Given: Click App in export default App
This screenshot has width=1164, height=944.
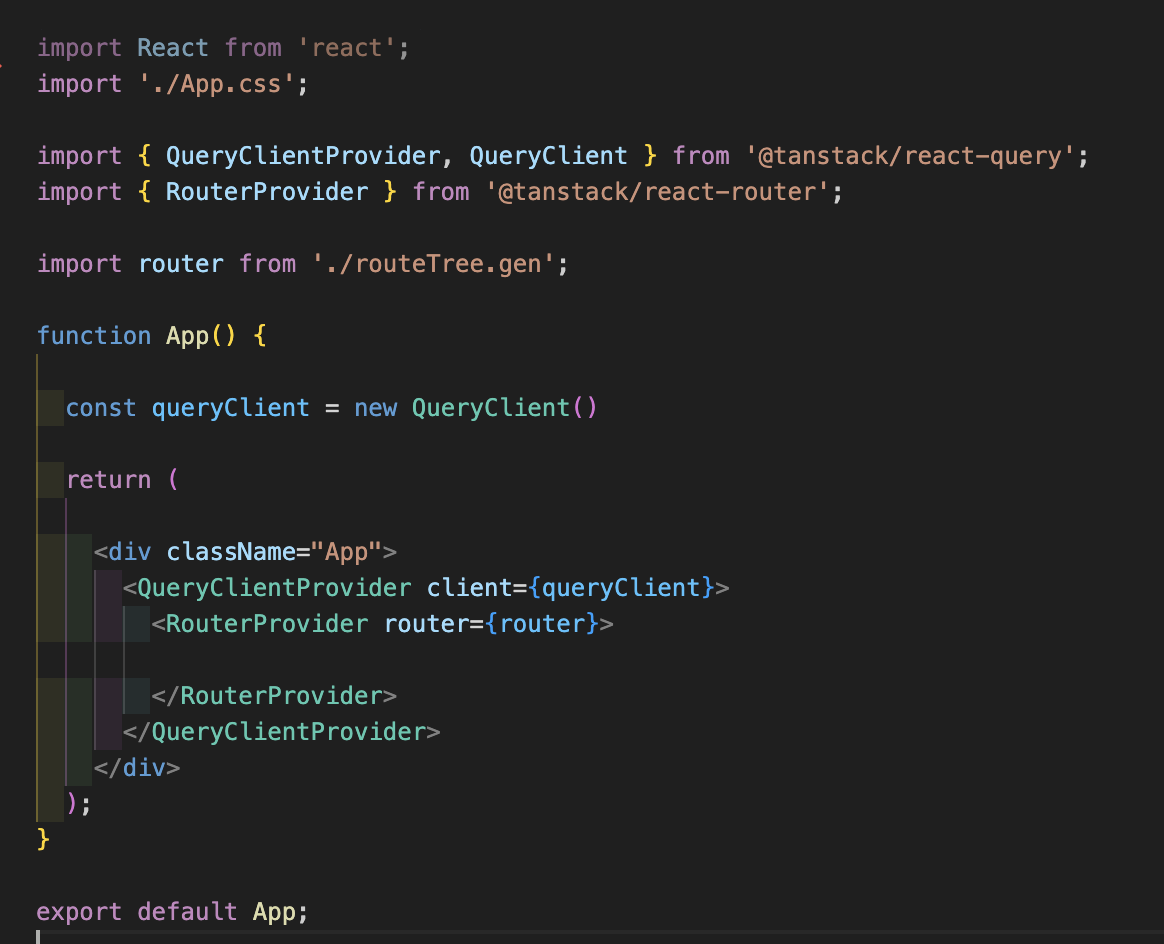Looking at the screenshot, I should click(x=274, y=912).
